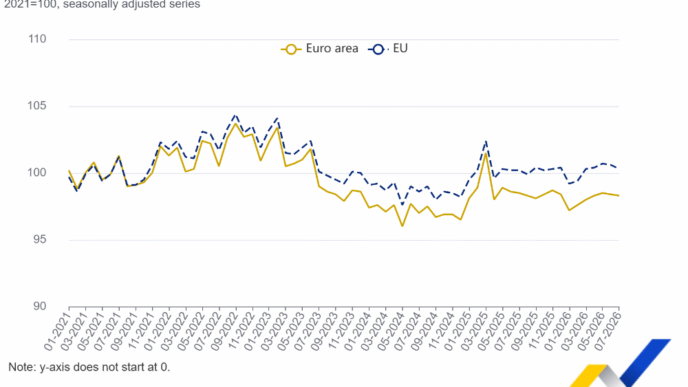Screen dimensions: 688x387
Task: Click the 07-2026 x-axis label
Action: 607,331
